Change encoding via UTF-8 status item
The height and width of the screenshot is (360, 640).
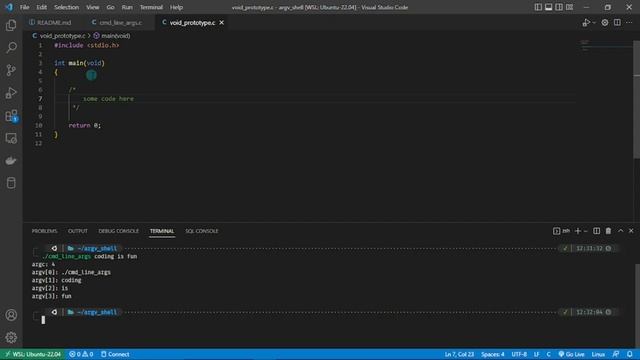tap(519, 354)
